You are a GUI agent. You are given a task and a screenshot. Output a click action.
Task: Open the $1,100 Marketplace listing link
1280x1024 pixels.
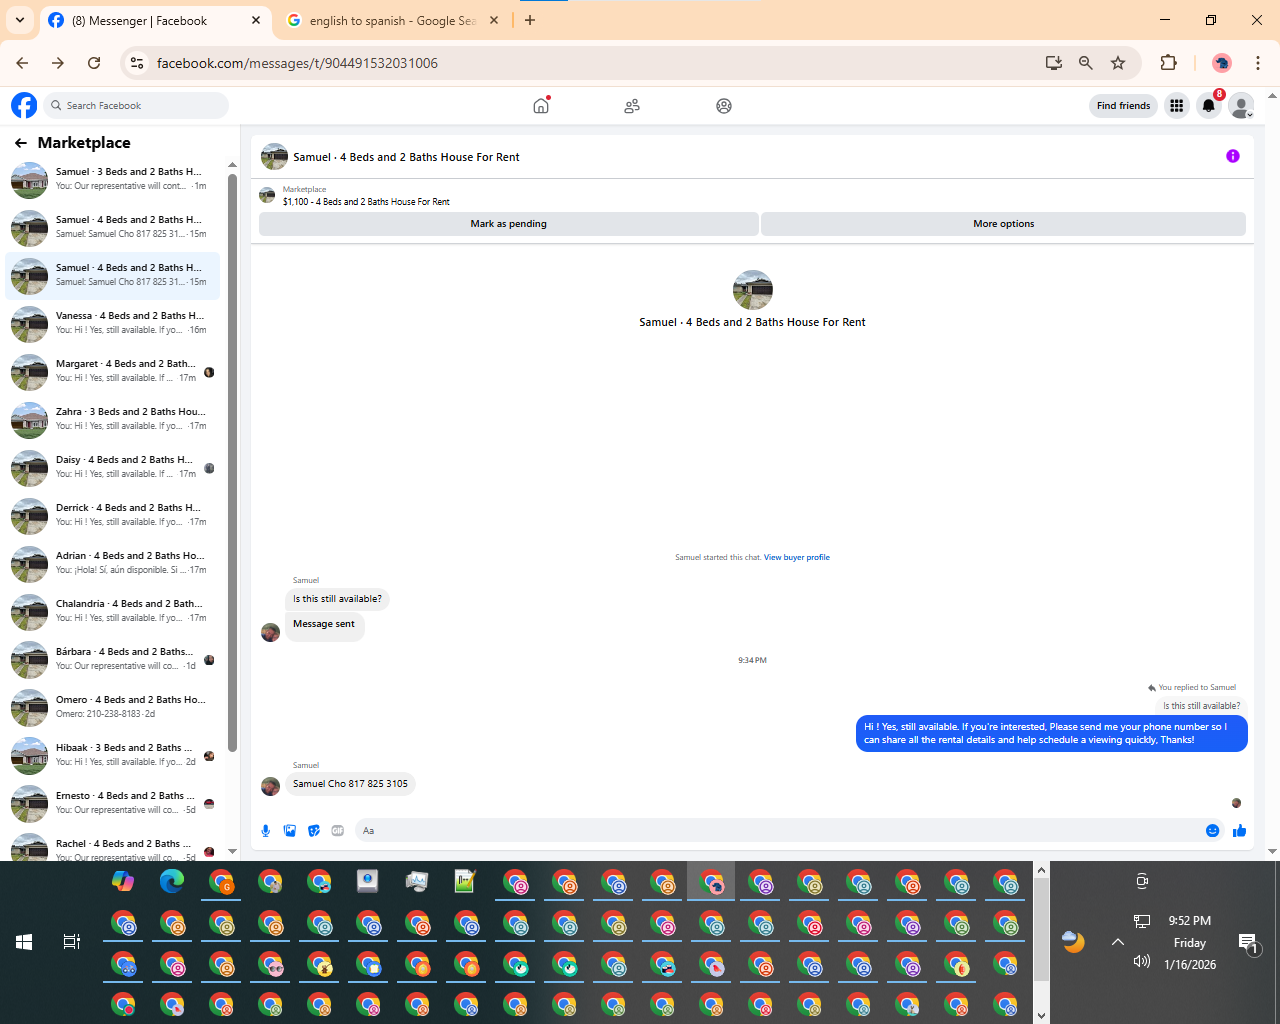366,201
